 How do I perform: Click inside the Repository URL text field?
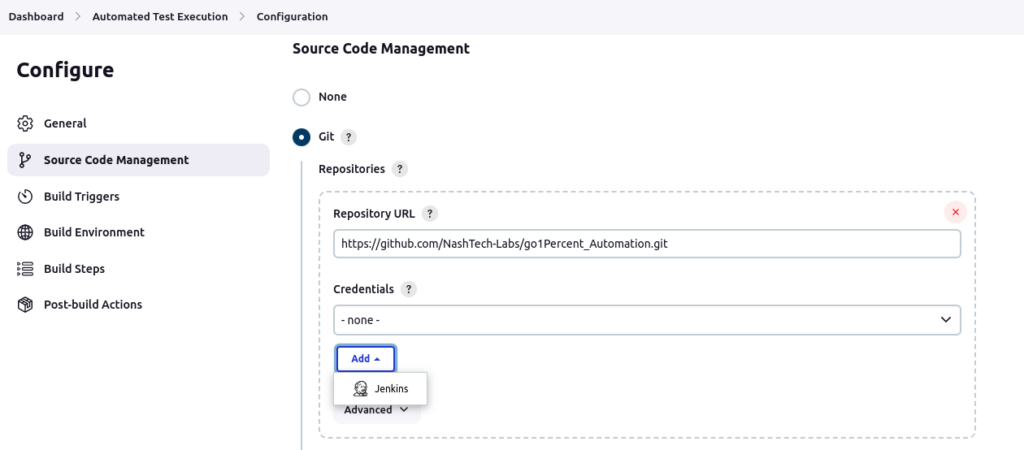point(646,244)
